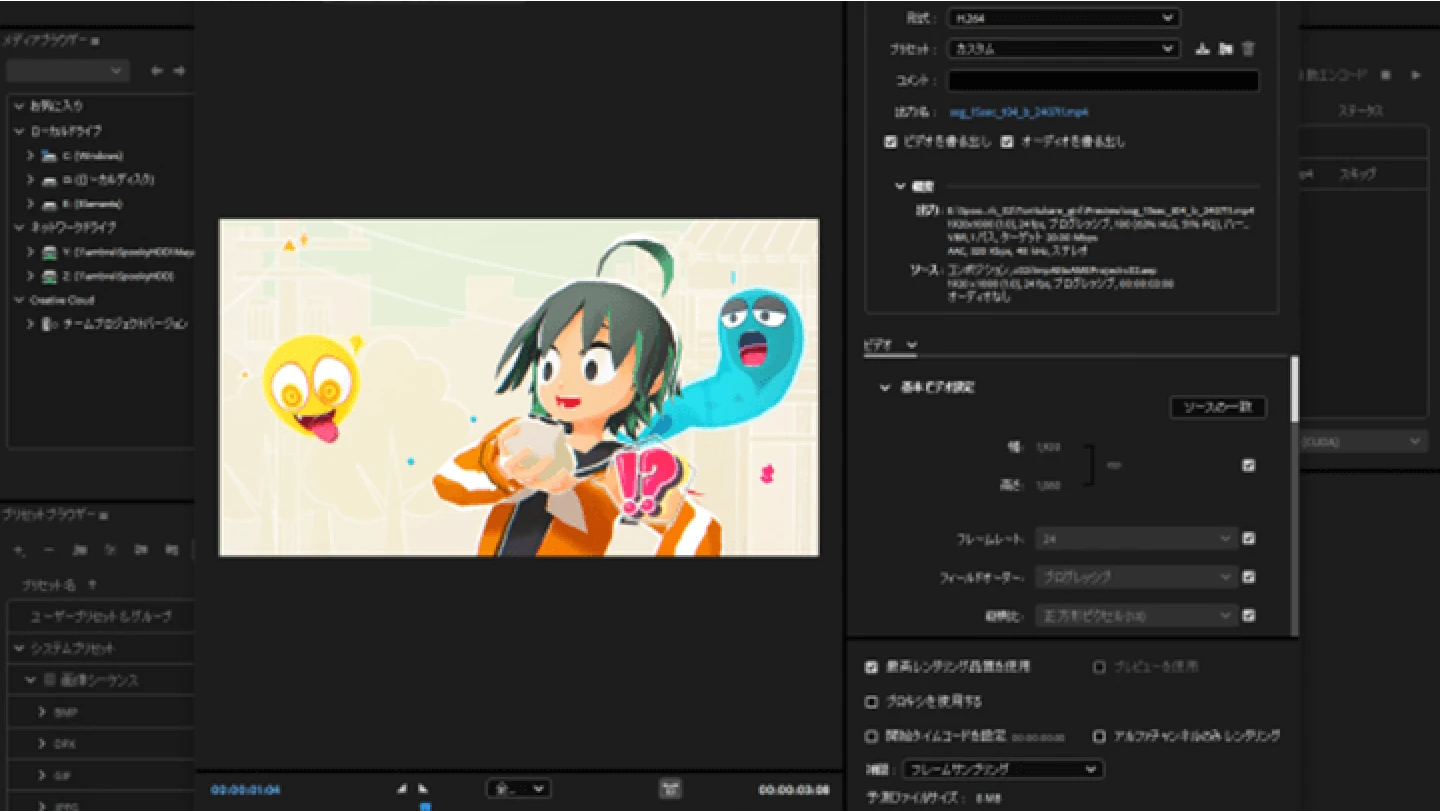Click the delete preset minus icon
This screenshot has width=1440, height=811.
pyautogui.click(x=49, y=550)
